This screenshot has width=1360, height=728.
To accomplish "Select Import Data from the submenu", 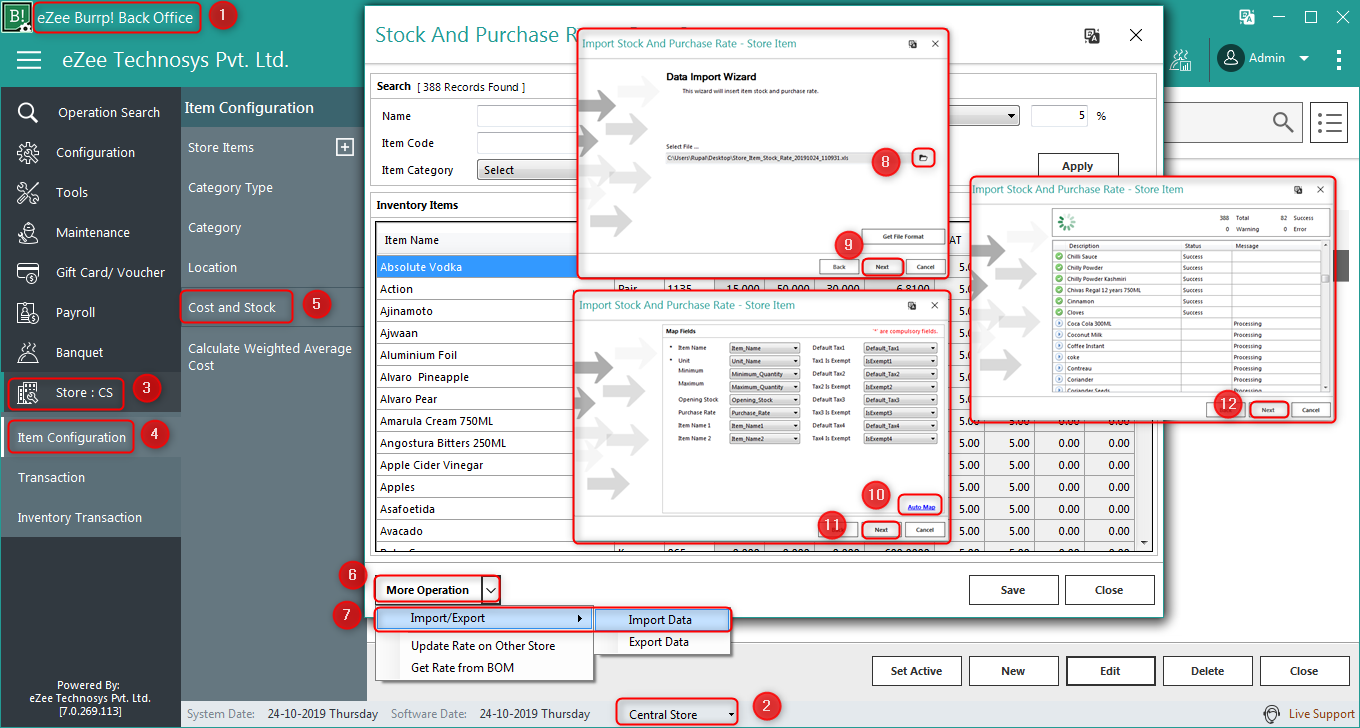I will click(662, 620).
